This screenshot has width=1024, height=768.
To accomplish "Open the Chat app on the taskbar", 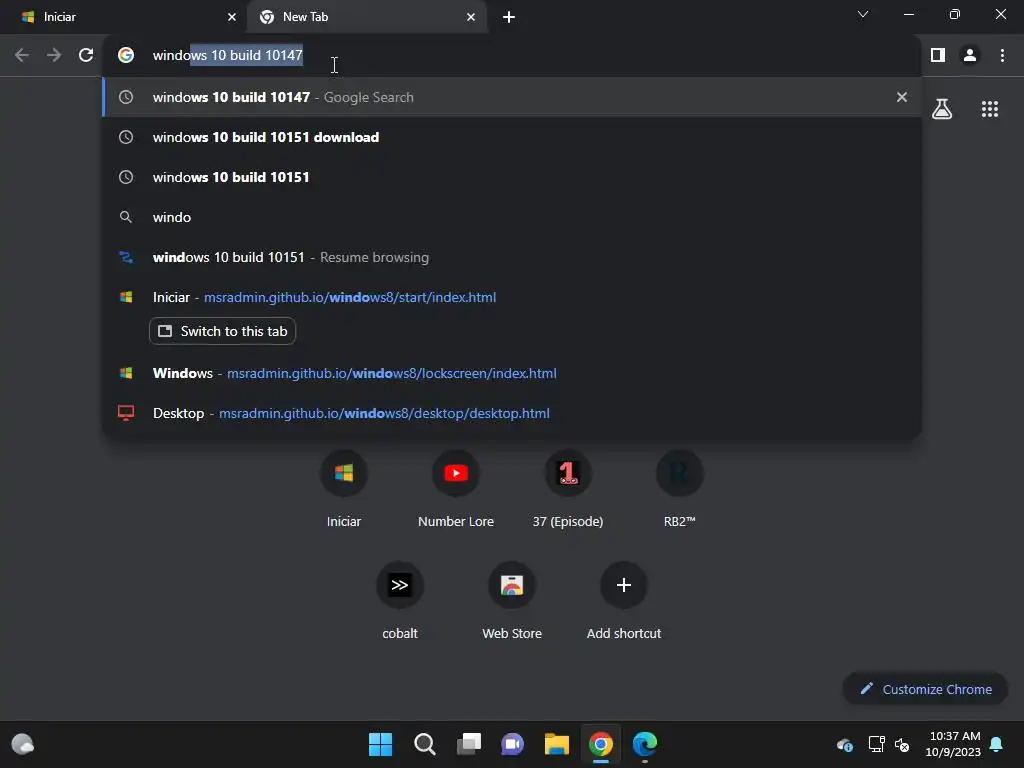I will 513,744.
